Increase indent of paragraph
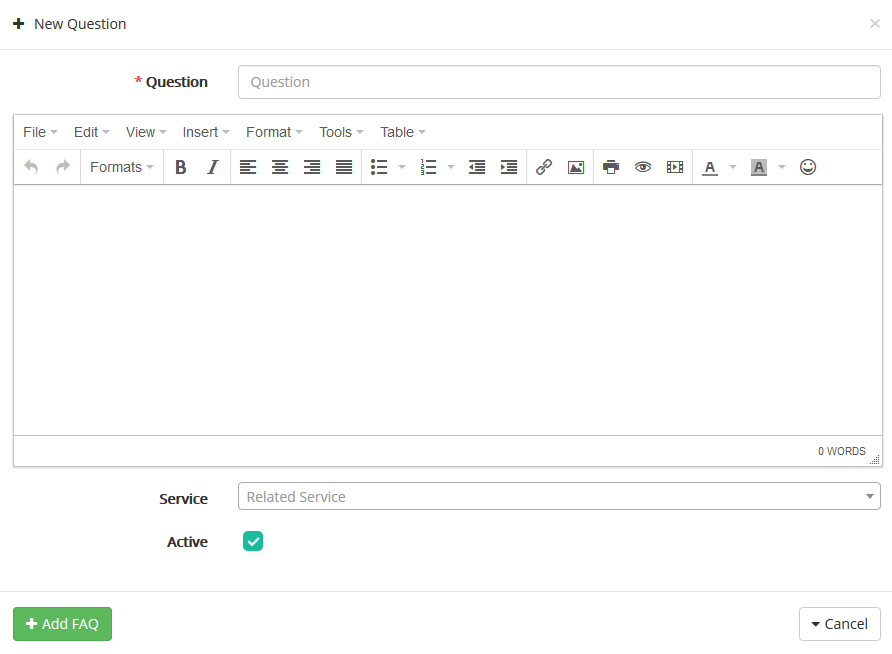 pyautogui.click(x=509, y=167)
